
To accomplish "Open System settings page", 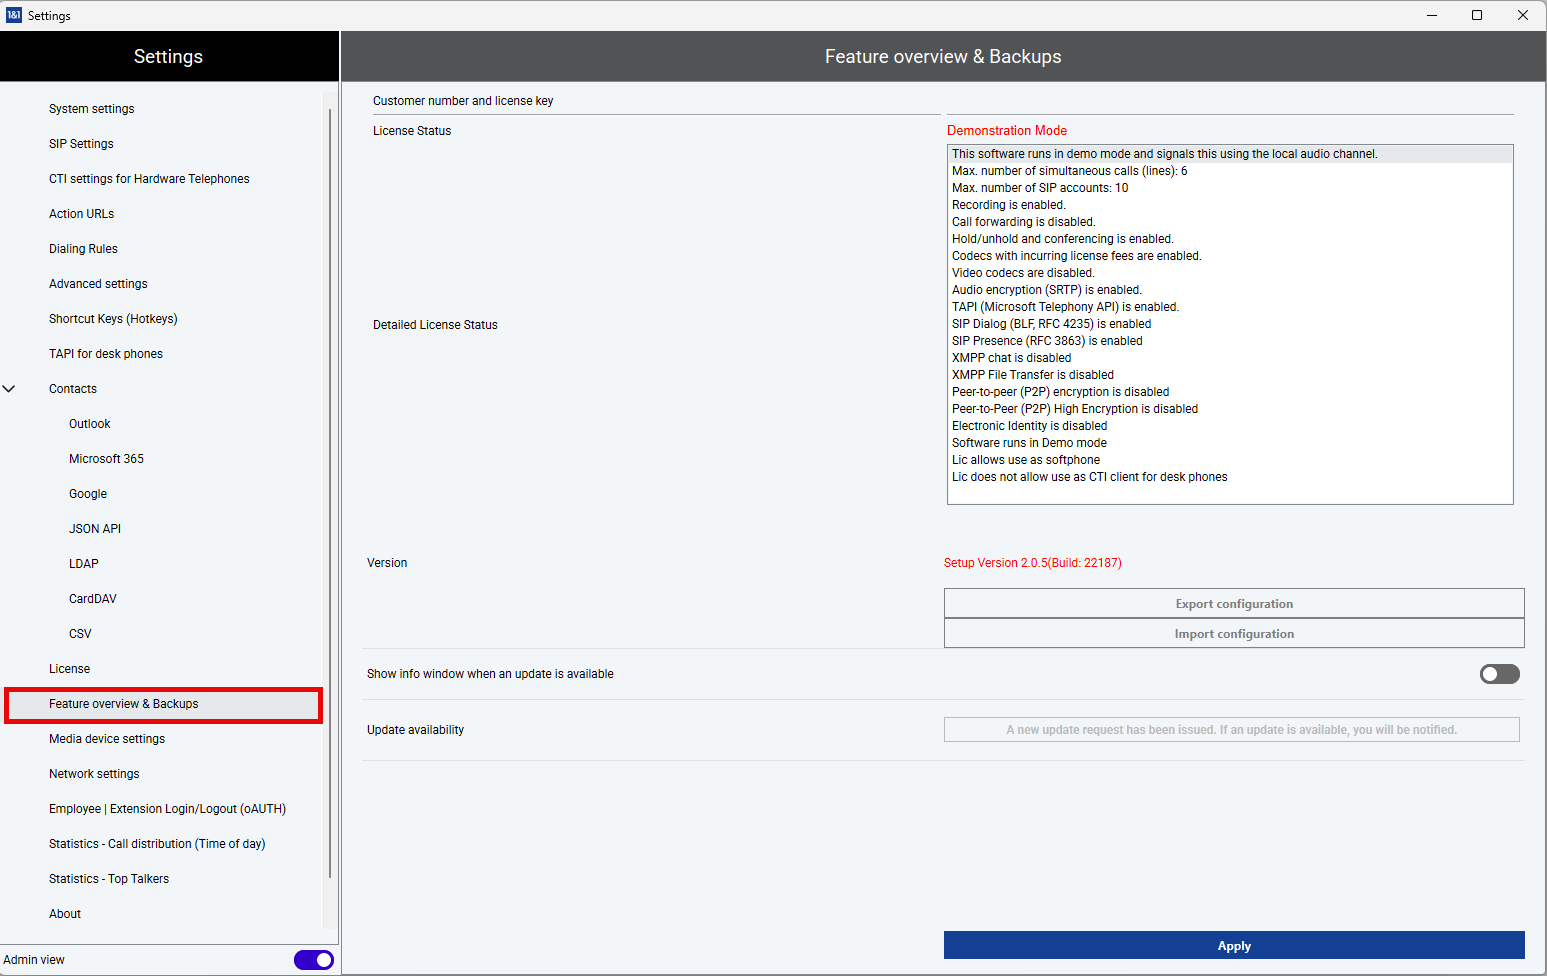I will pyautogui.click(x=91, y=109).
